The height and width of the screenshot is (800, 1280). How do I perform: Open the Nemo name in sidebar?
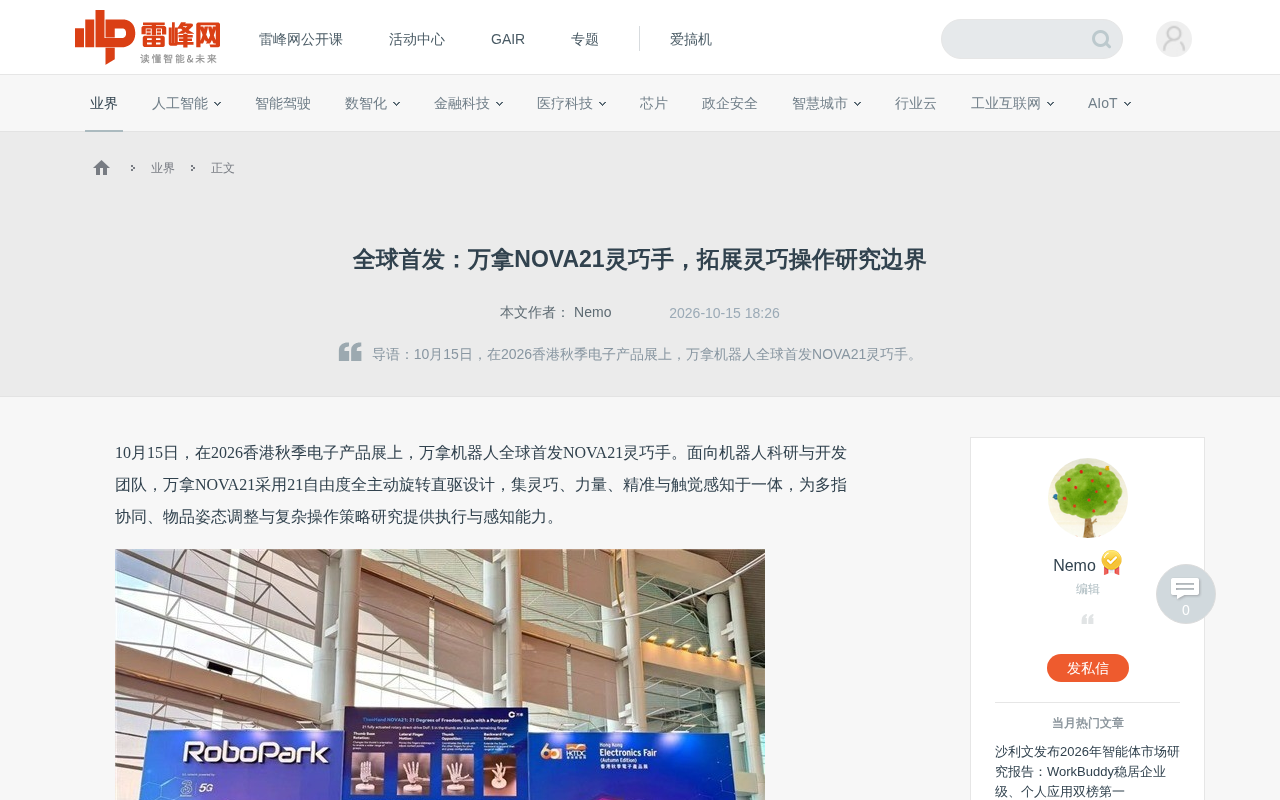[1074, 565]
